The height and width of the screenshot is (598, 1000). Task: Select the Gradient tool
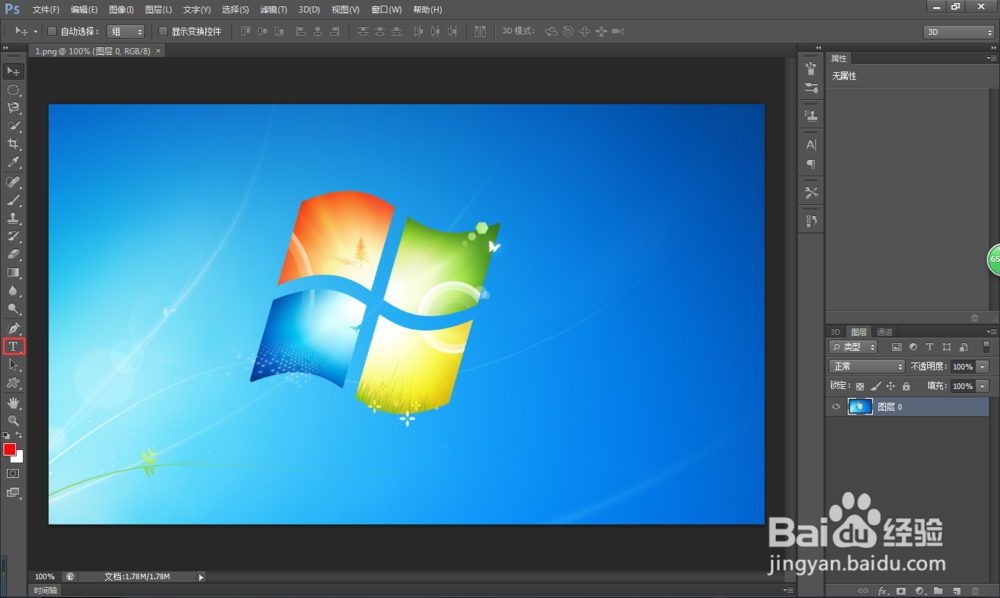(x=13, y=272)
